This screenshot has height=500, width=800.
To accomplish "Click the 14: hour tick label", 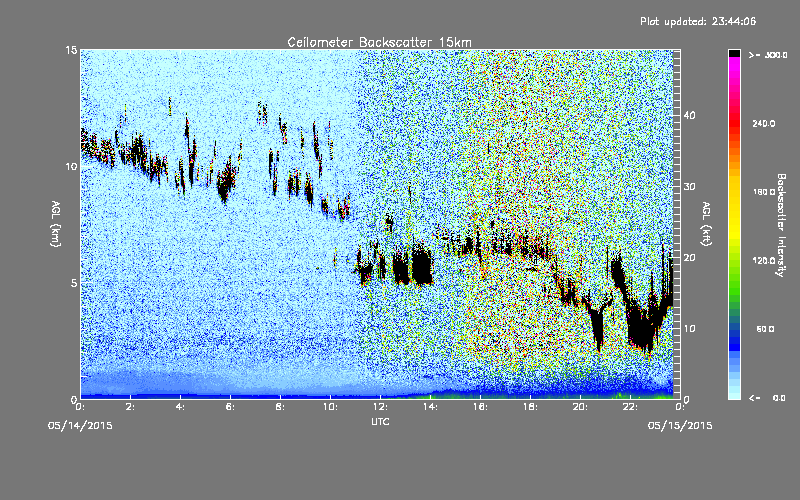I will point(431,407).
